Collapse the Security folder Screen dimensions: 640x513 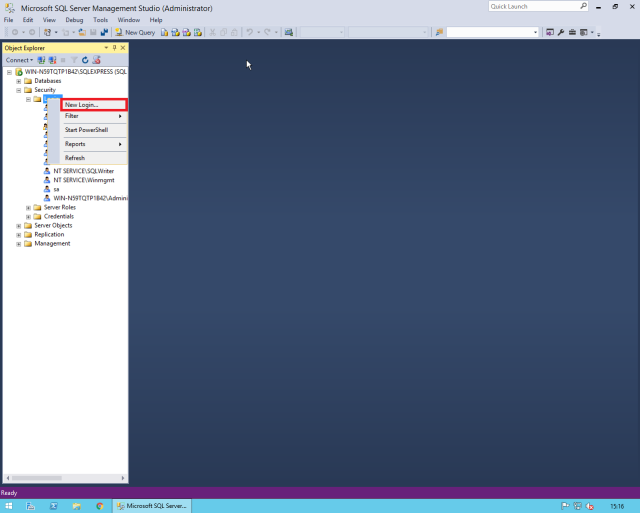pos(18,90)
